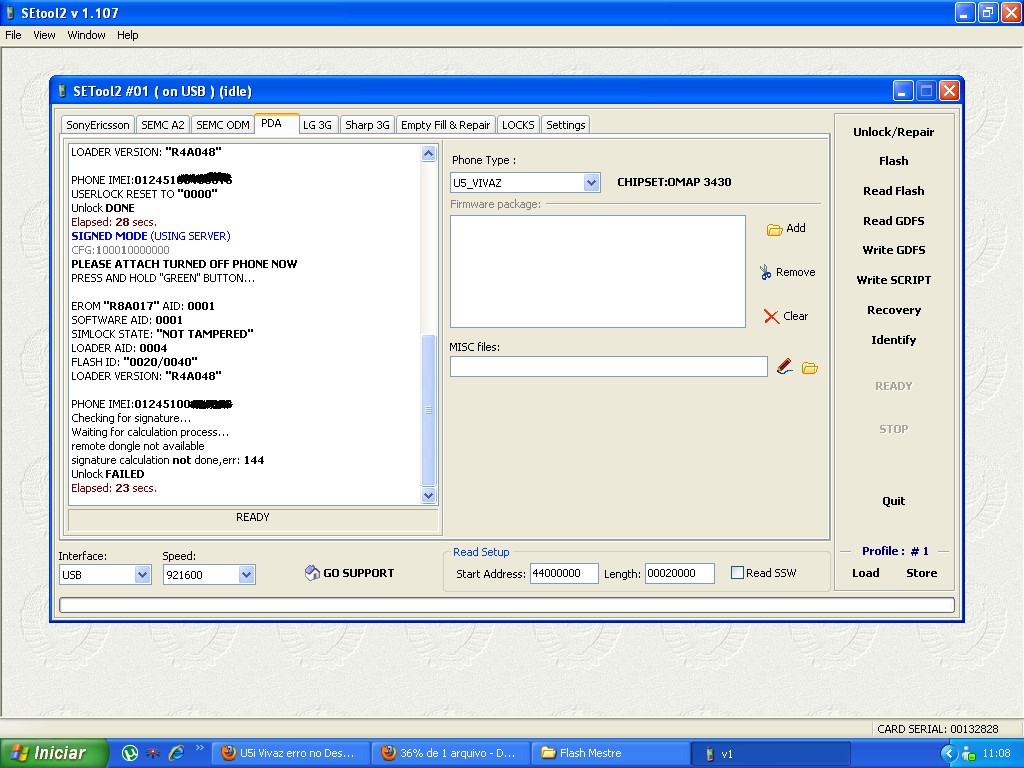Click the Write GDFS button
The width and height of the screenshot is (1024, 768).
(893, 250)
